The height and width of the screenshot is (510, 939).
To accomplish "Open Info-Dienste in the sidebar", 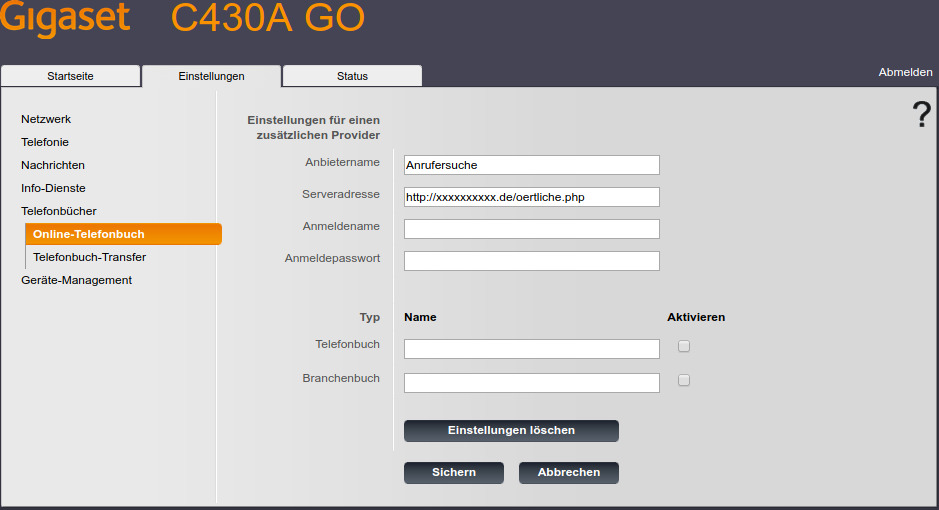I will pos(53,188).
